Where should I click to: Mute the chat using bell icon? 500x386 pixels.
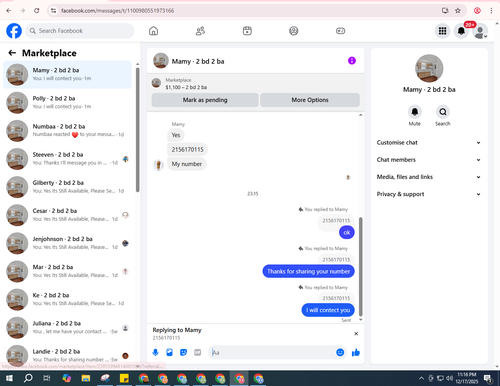point(415,112)
